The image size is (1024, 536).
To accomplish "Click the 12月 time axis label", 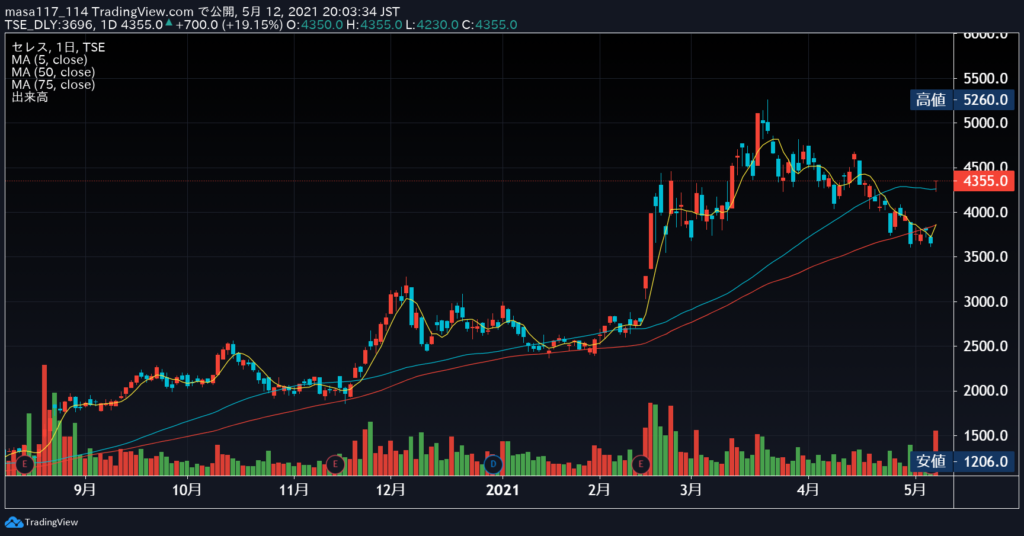I will (x=391, y=490).
